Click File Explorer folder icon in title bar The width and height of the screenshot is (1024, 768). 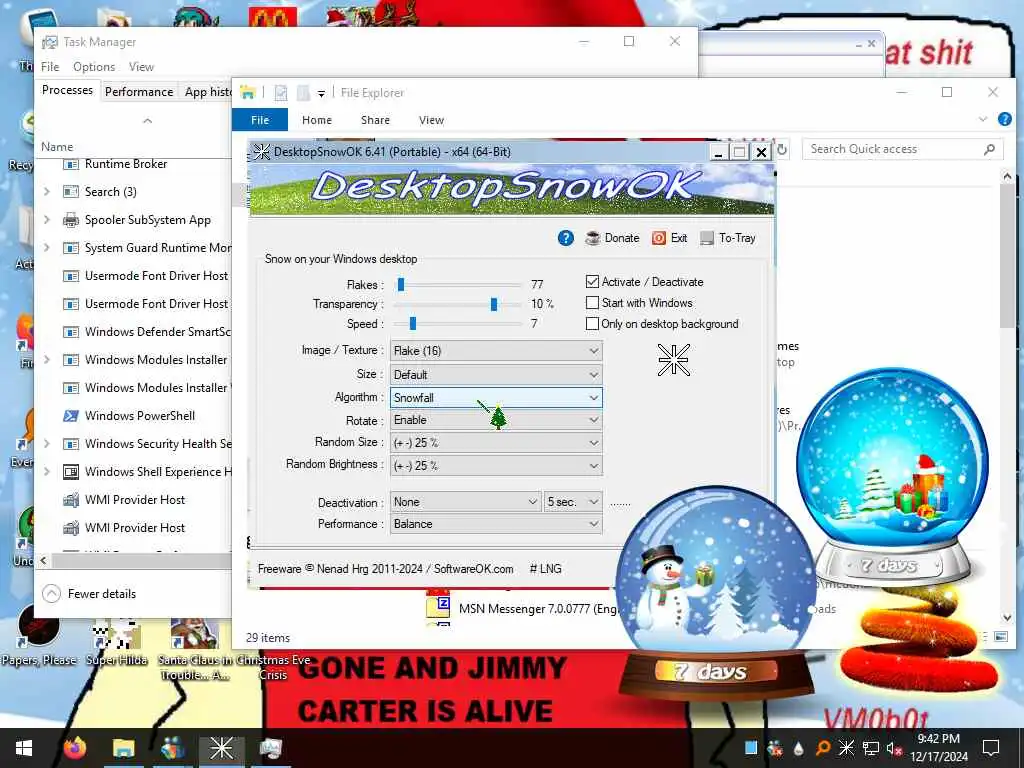coord(248,93)
